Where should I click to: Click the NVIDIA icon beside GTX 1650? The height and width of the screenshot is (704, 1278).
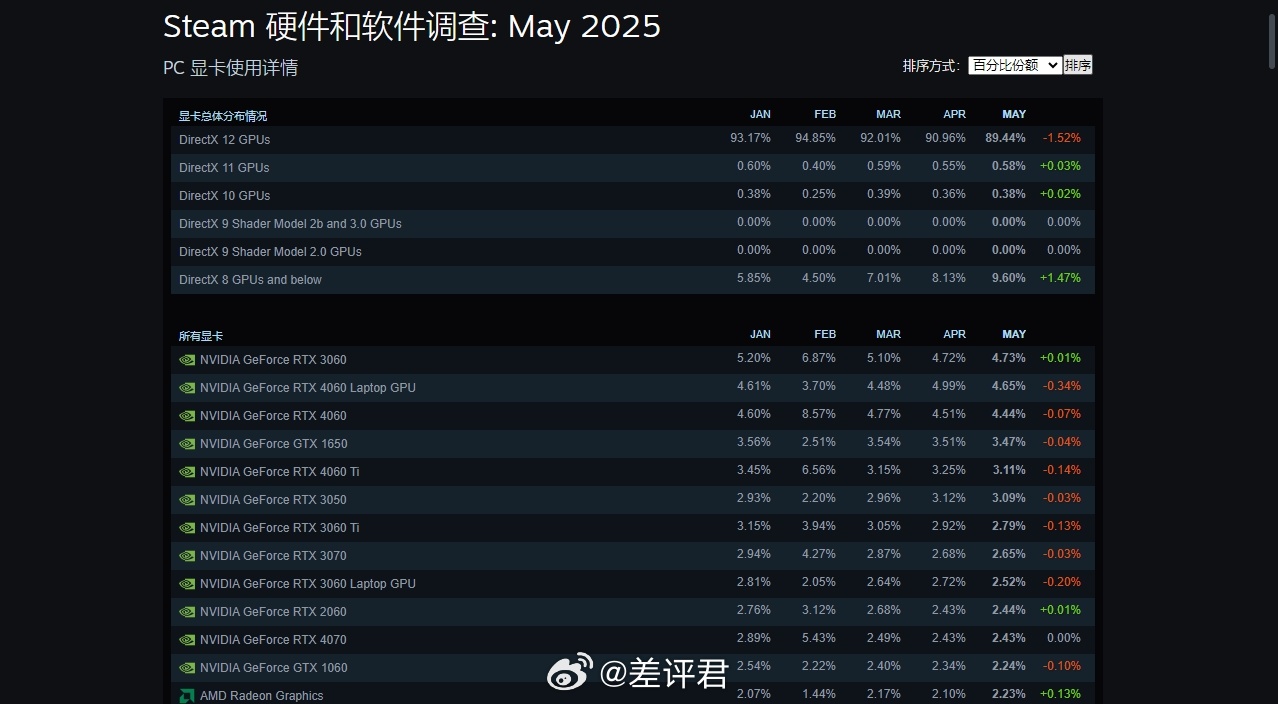click(x=187, y=444)
